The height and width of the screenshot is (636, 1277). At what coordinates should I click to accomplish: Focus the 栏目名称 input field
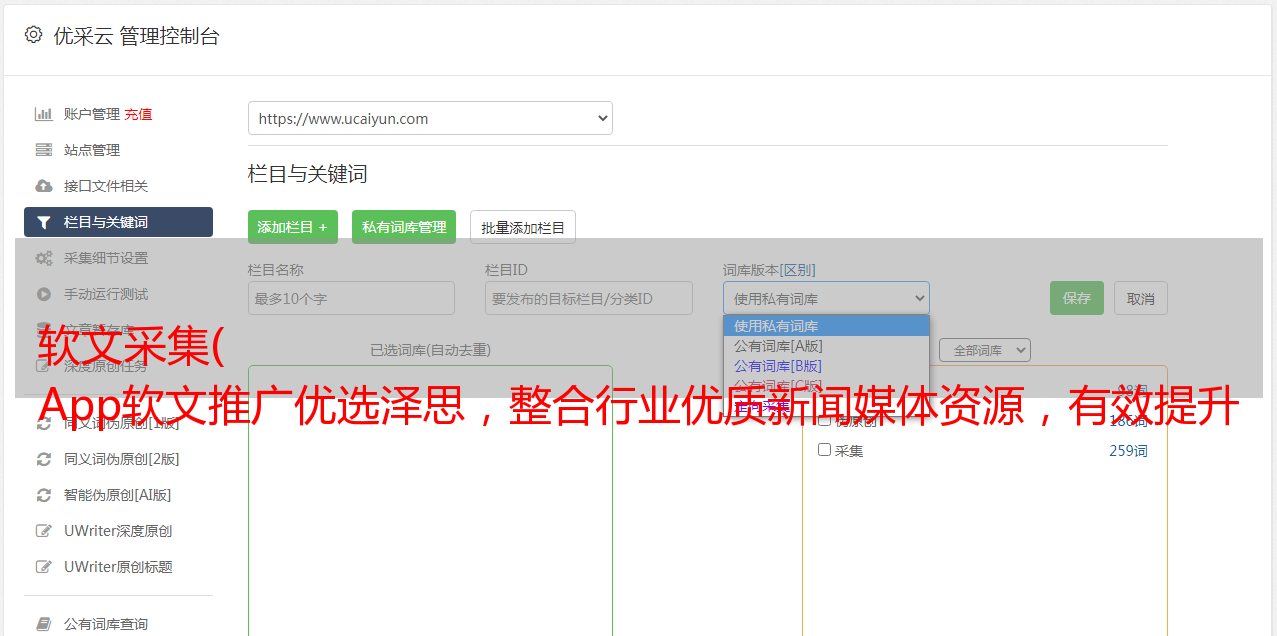click(351, 298)
